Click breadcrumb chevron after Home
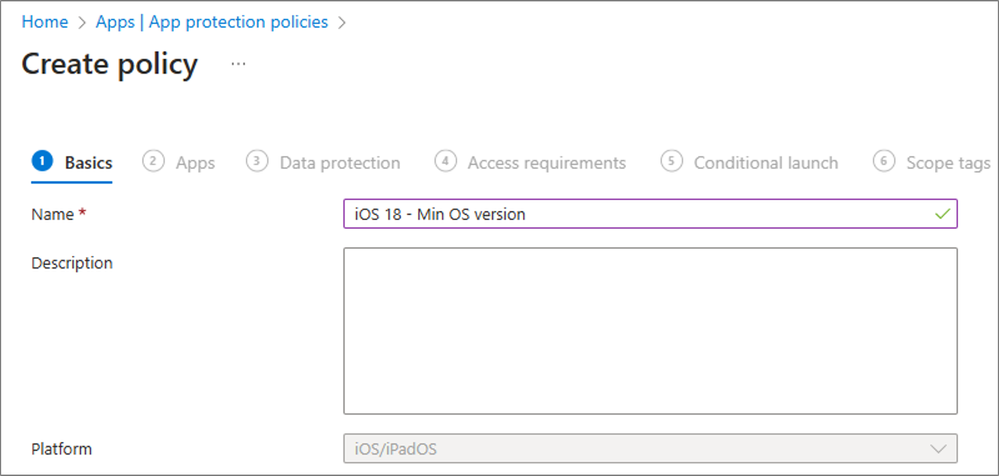Viewport: 999px width, 476px height. click(82, 22)
